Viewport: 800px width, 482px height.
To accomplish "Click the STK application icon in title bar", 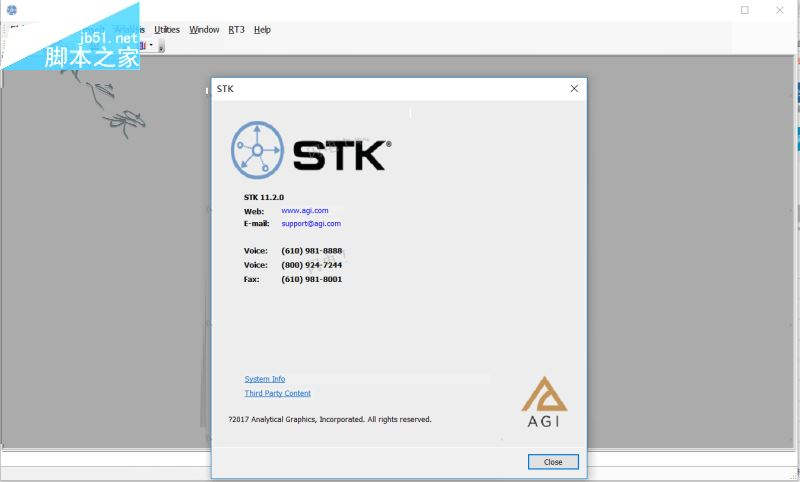I will coord(12,10).
